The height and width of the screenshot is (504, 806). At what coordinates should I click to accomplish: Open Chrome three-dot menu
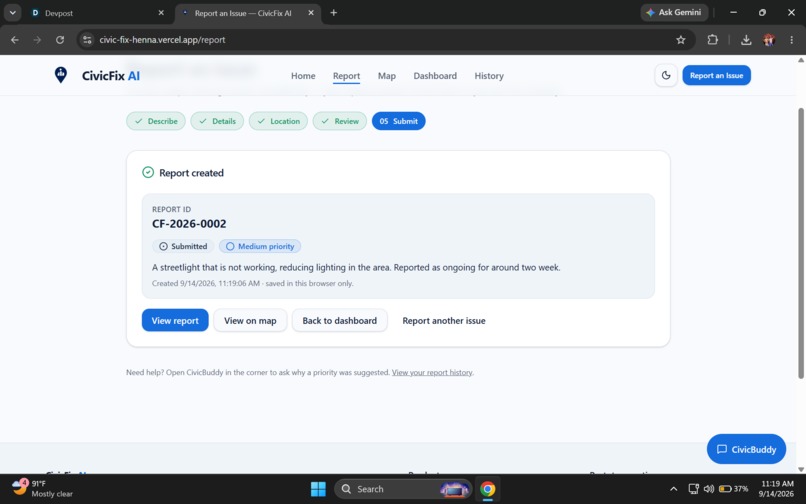pyautogui.click(x=792, y=40)
